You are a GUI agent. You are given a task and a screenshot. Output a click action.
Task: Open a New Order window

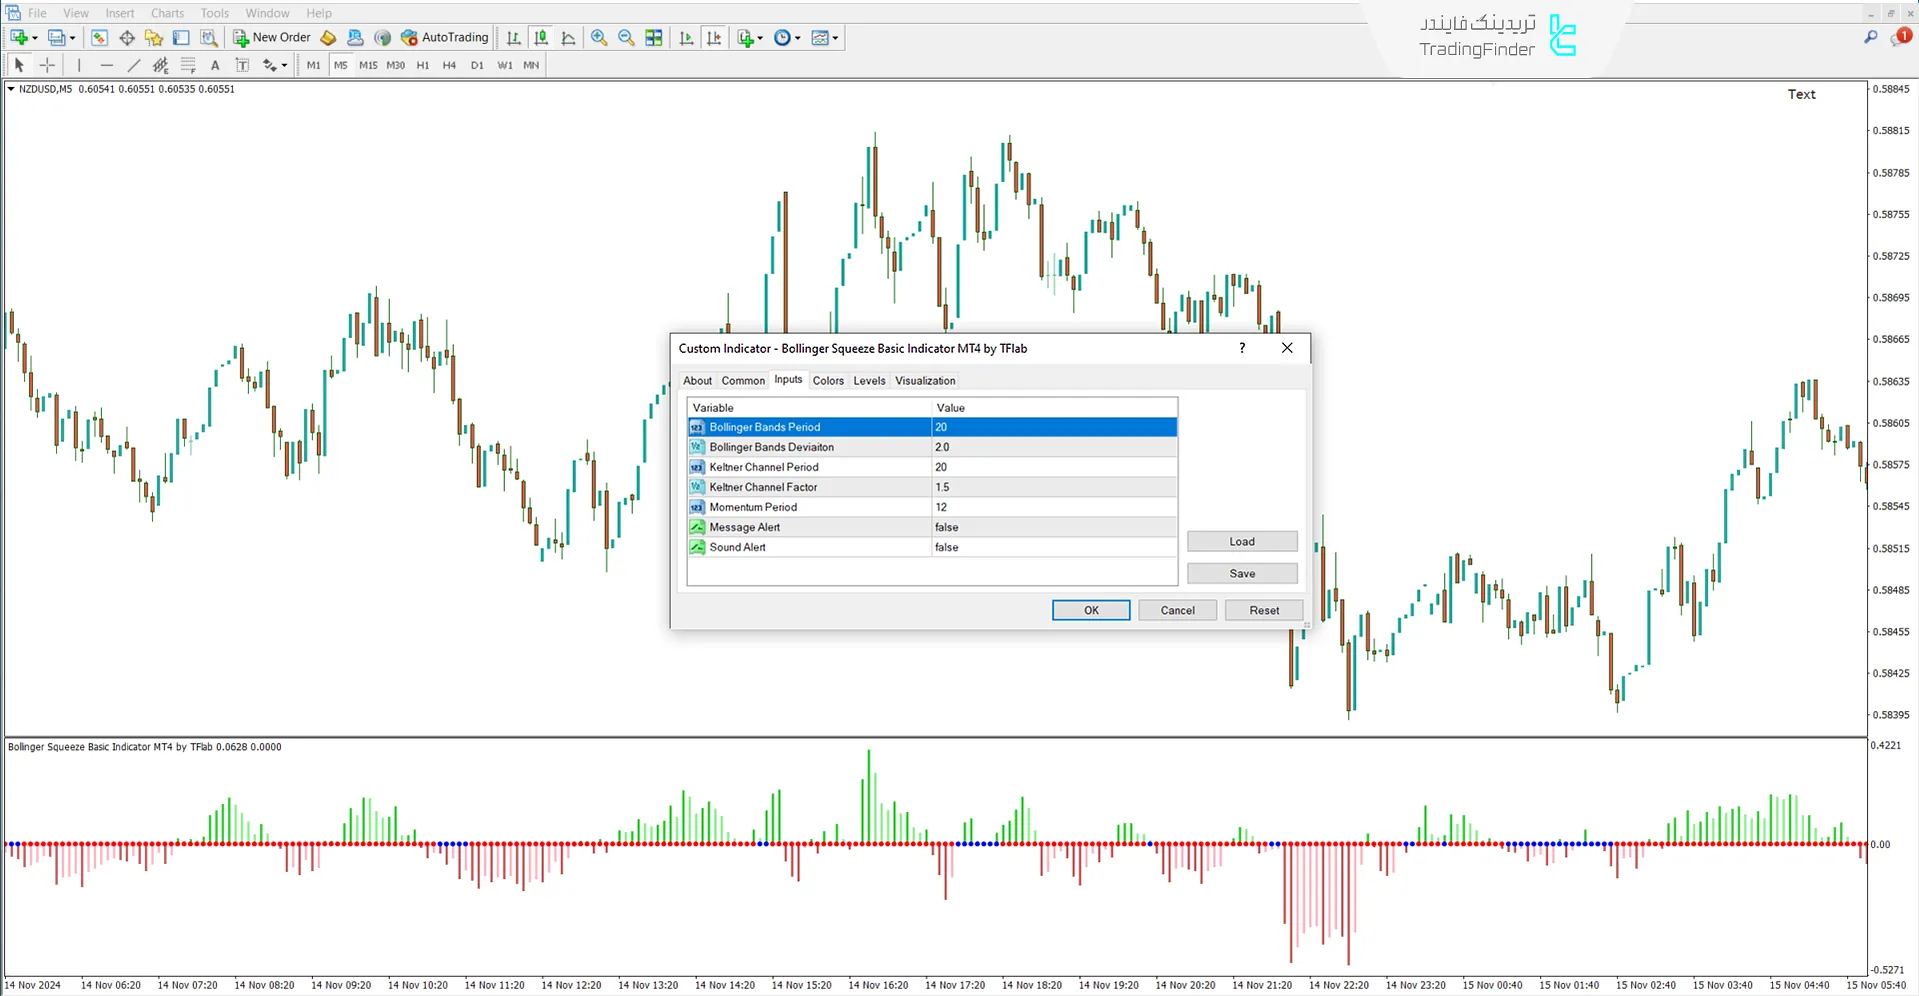pos(271,37)
